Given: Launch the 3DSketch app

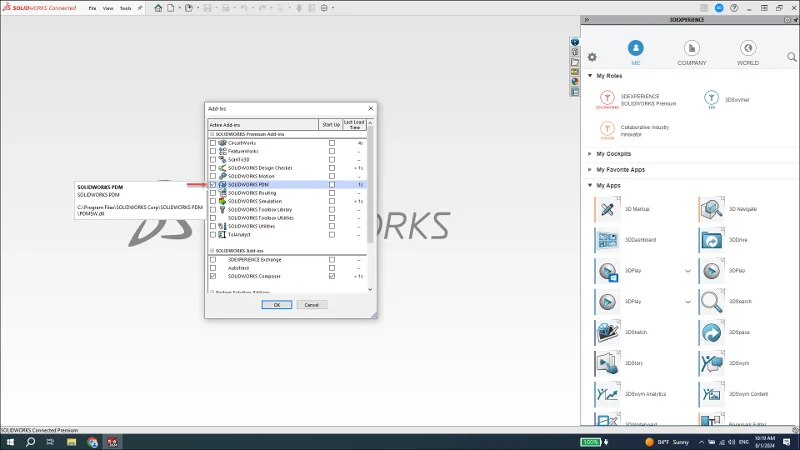Looking at the screenshot, I should pos(607,332).
